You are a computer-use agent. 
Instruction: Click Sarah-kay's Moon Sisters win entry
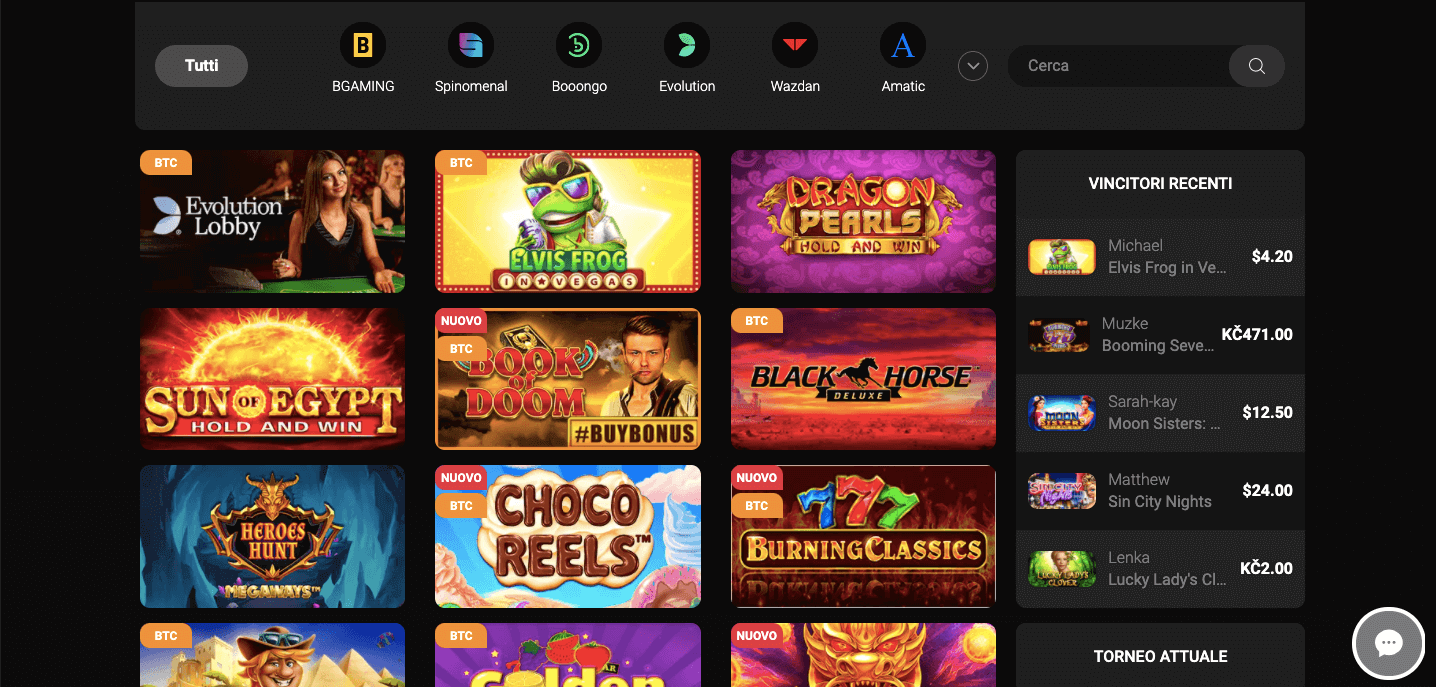click(1160, 412)
